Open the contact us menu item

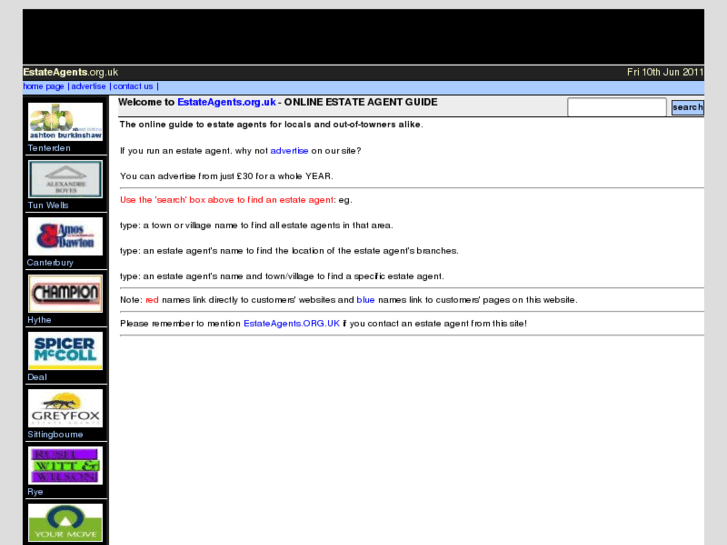pyautogui.click(x=133, y=87)
